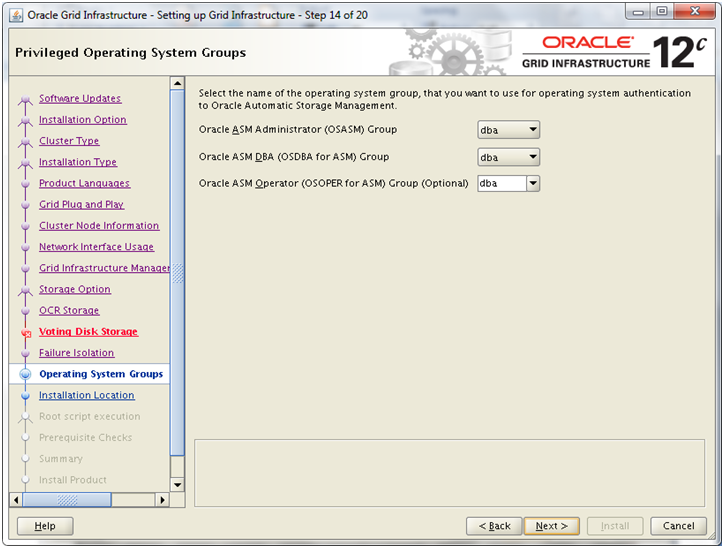The width and height of the screenshot is (724, 548).
Task: Click the current step marker beside Operating System Groups
Action: click(x=25, y=374)
